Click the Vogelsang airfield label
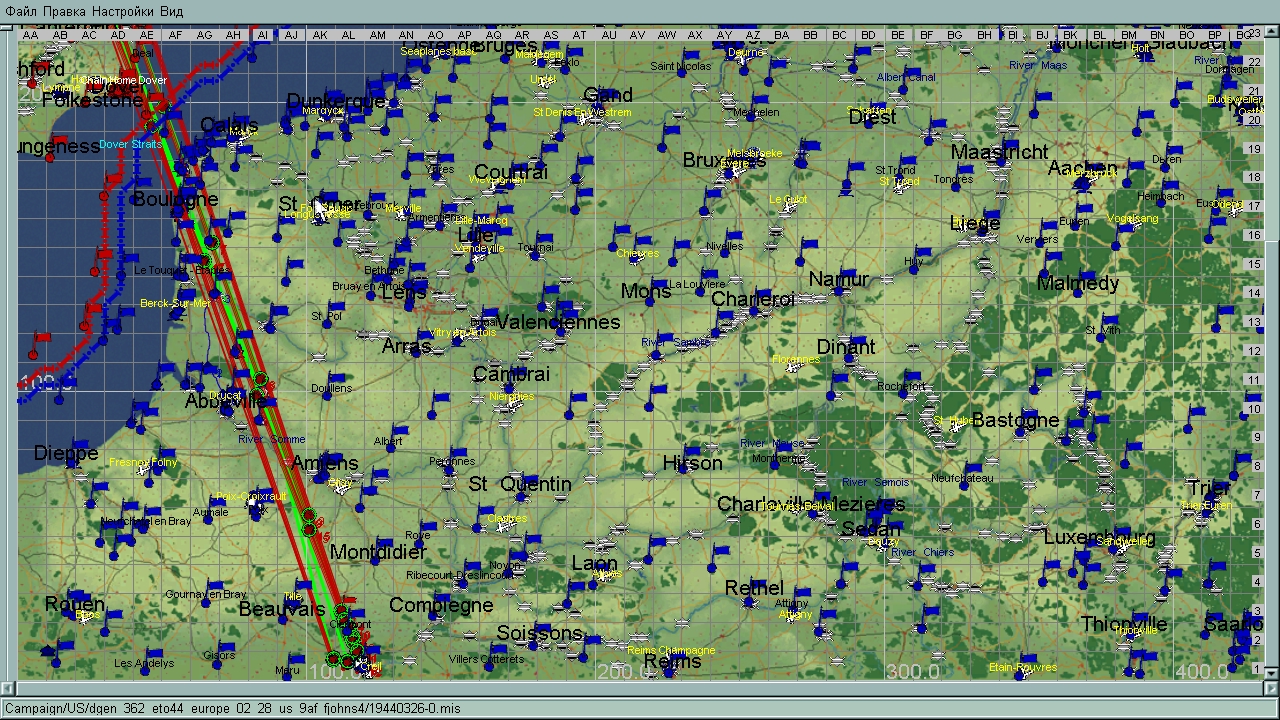Viewport: 1280px width, 720px height. (x=1132, y=219)
